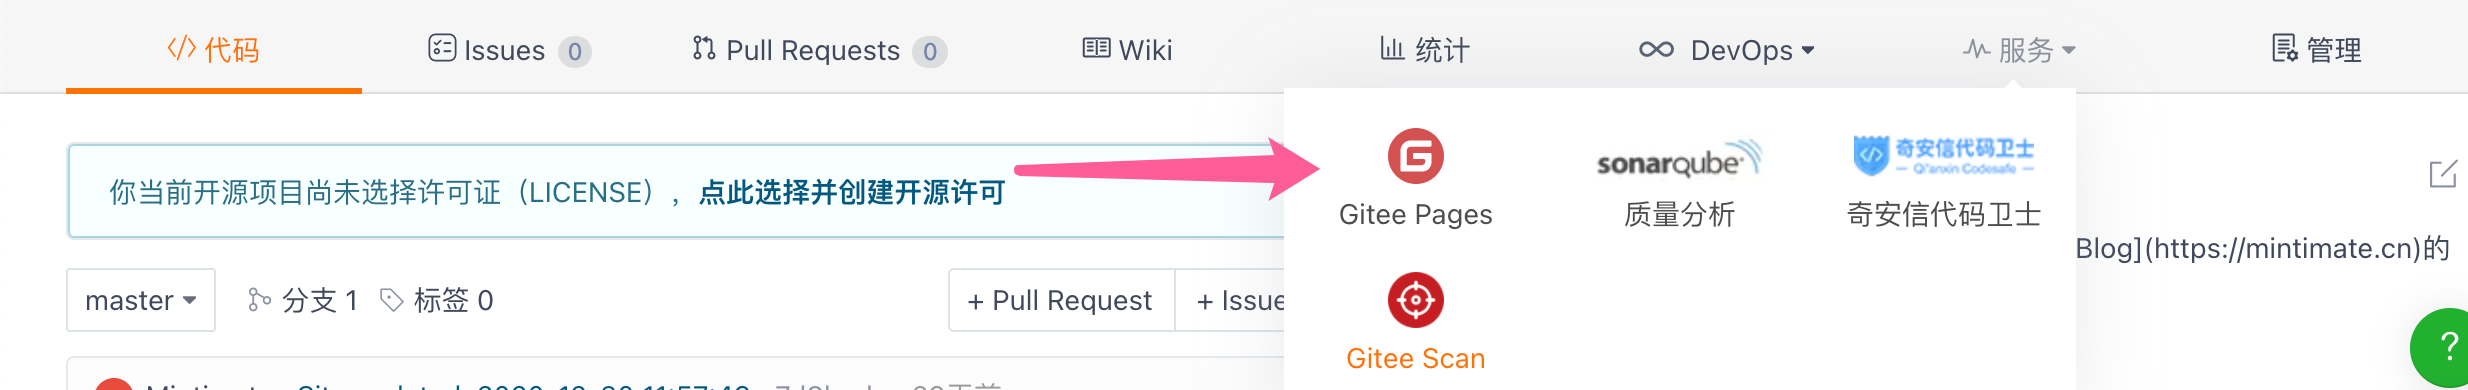This screenshot has height=390, width=2468.
Task: Open Gitee Pages service icon
Action: coord(1415,156)
